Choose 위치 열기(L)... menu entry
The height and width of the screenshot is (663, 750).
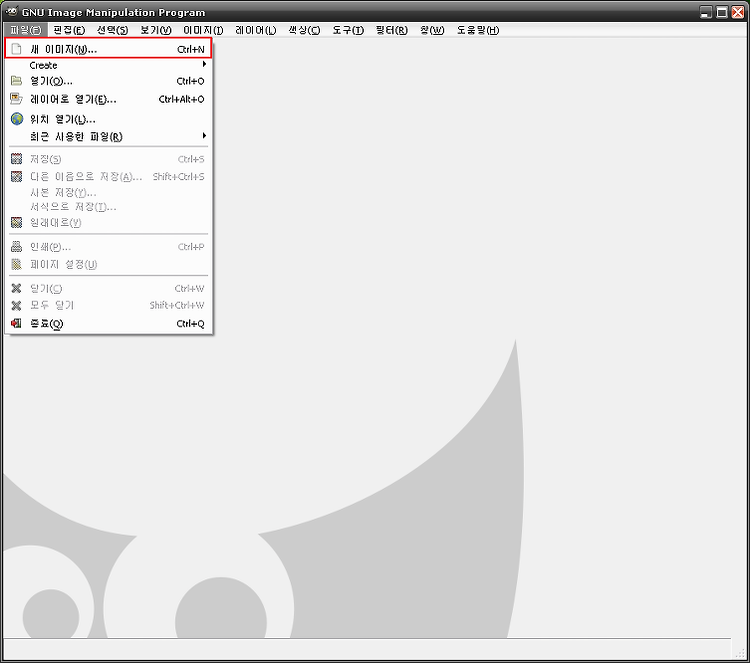(x=109, y=119)
